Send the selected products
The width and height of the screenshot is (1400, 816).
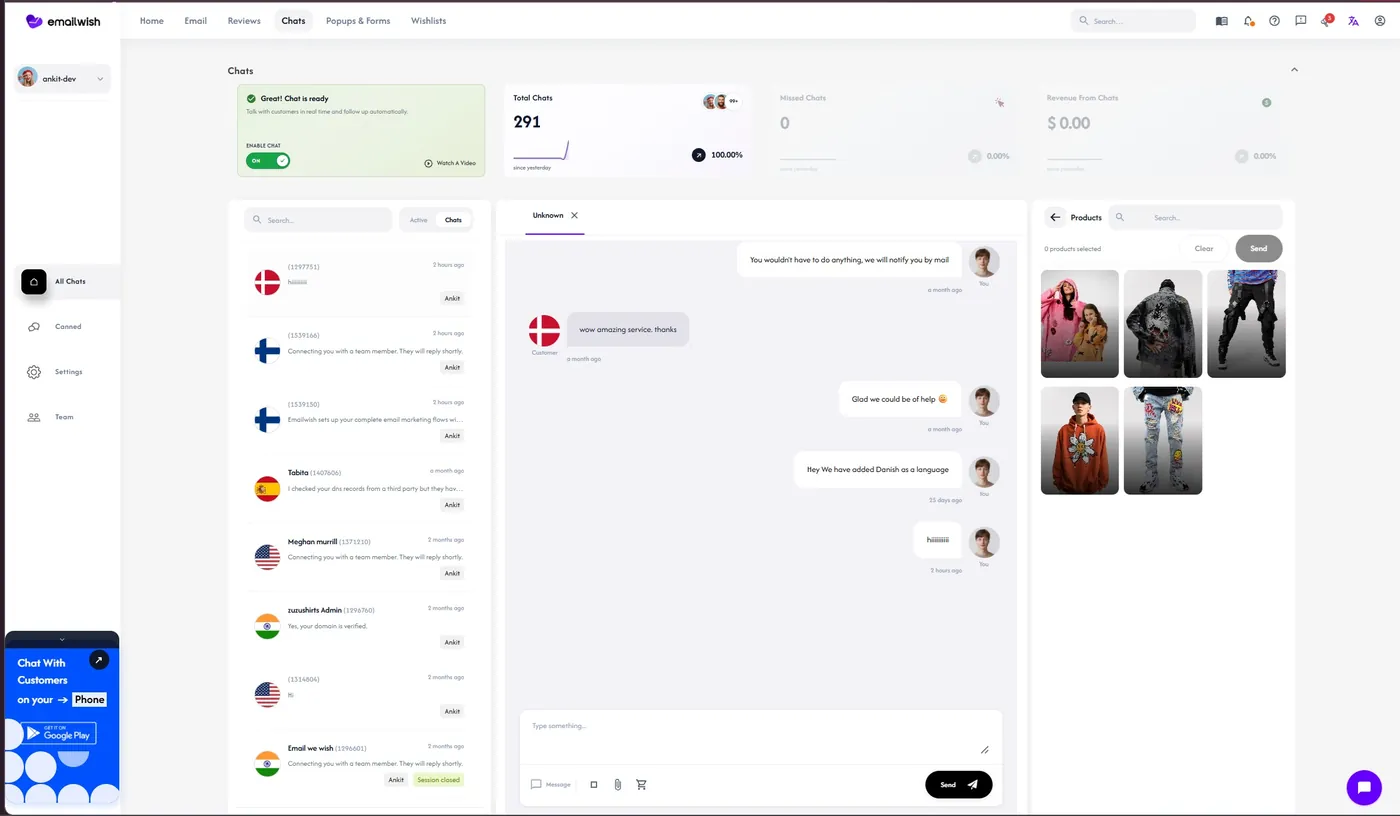click(x=1259, y=248)
